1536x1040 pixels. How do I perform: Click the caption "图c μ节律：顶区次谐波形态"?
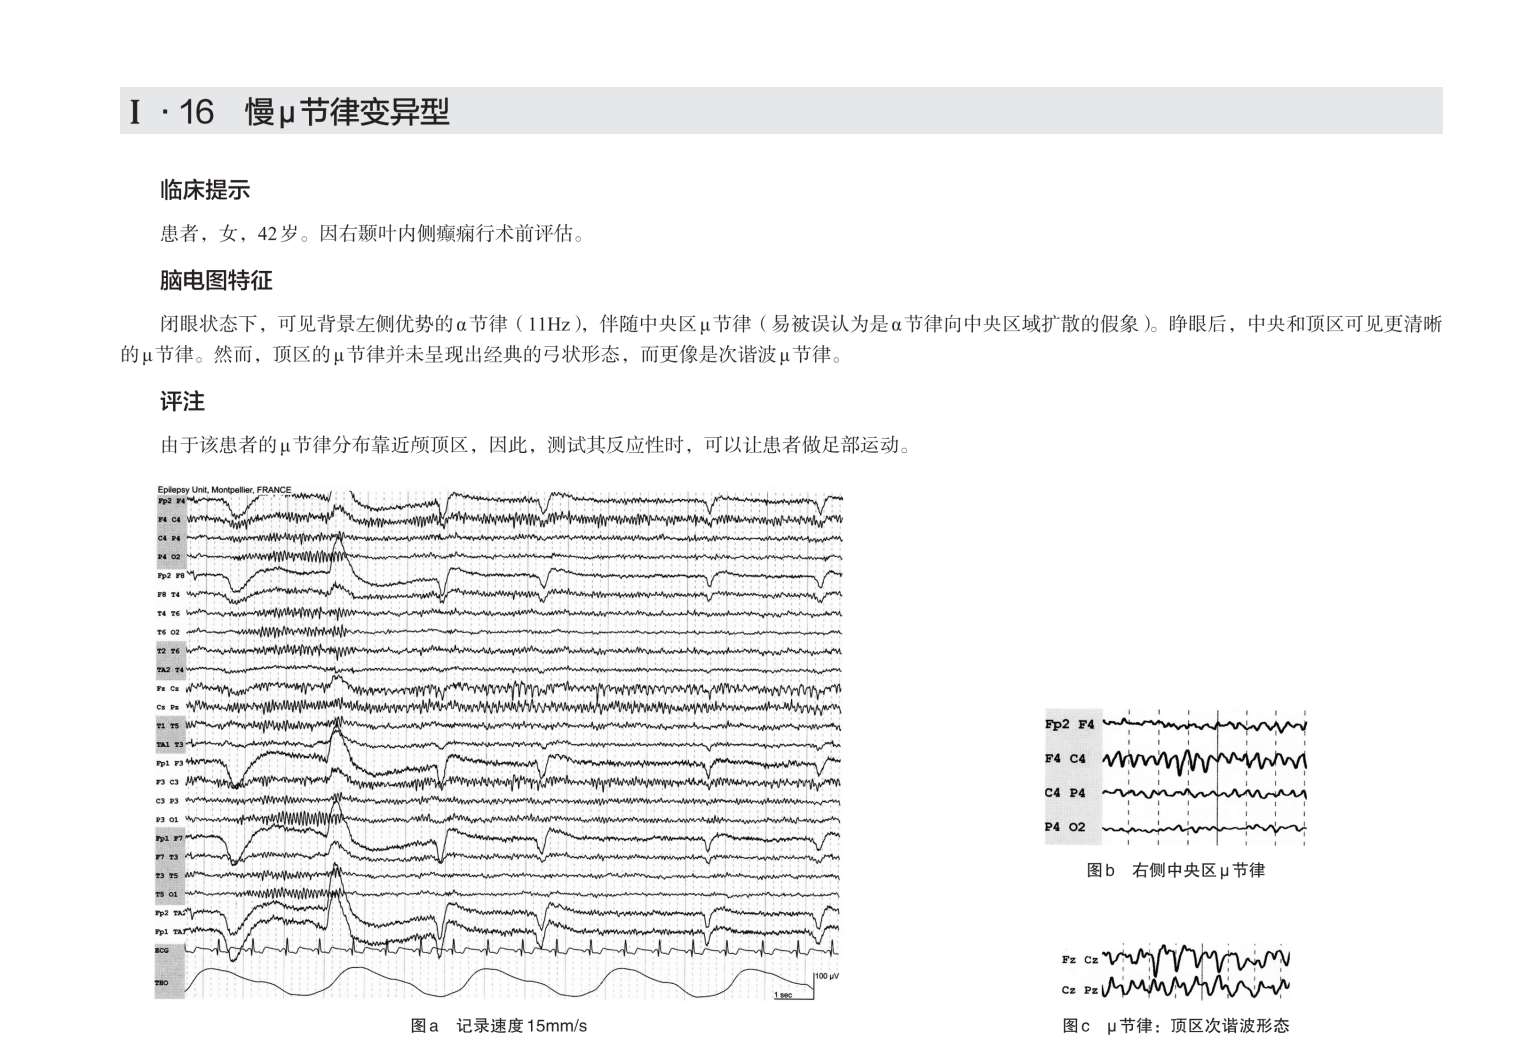(x=1176, y=1026)
